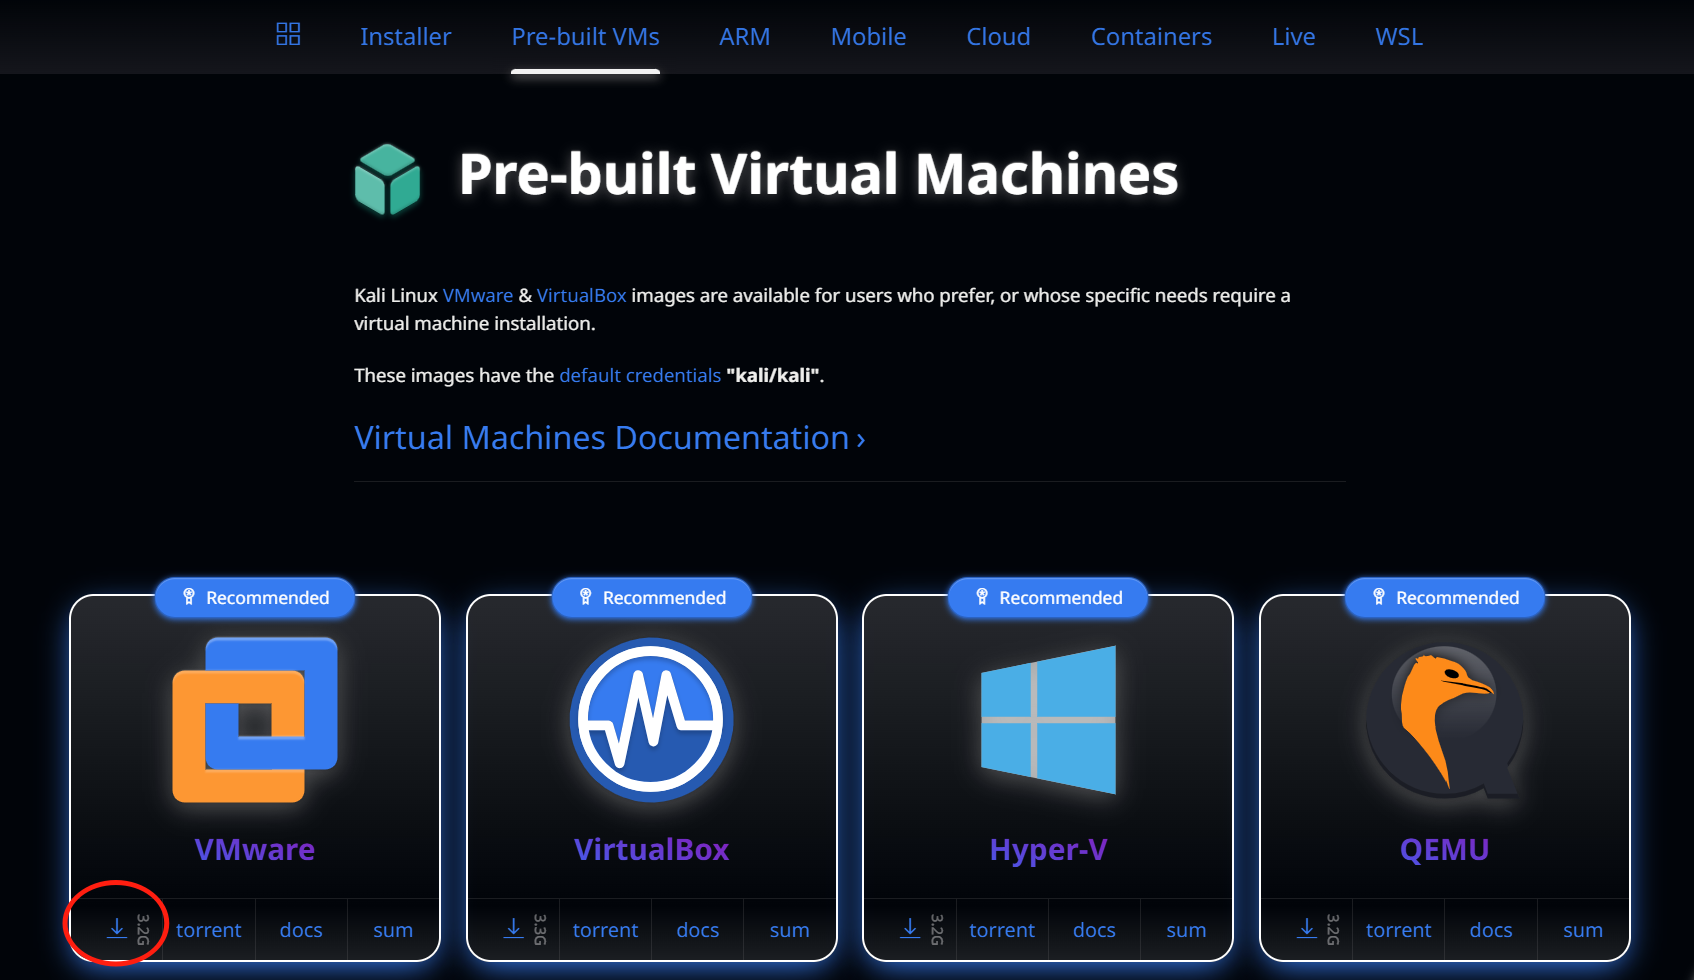Viewport: 1694px width, 980px height.
Task: Click the Recommended badge on VMware card
Action: click(255, 597)
